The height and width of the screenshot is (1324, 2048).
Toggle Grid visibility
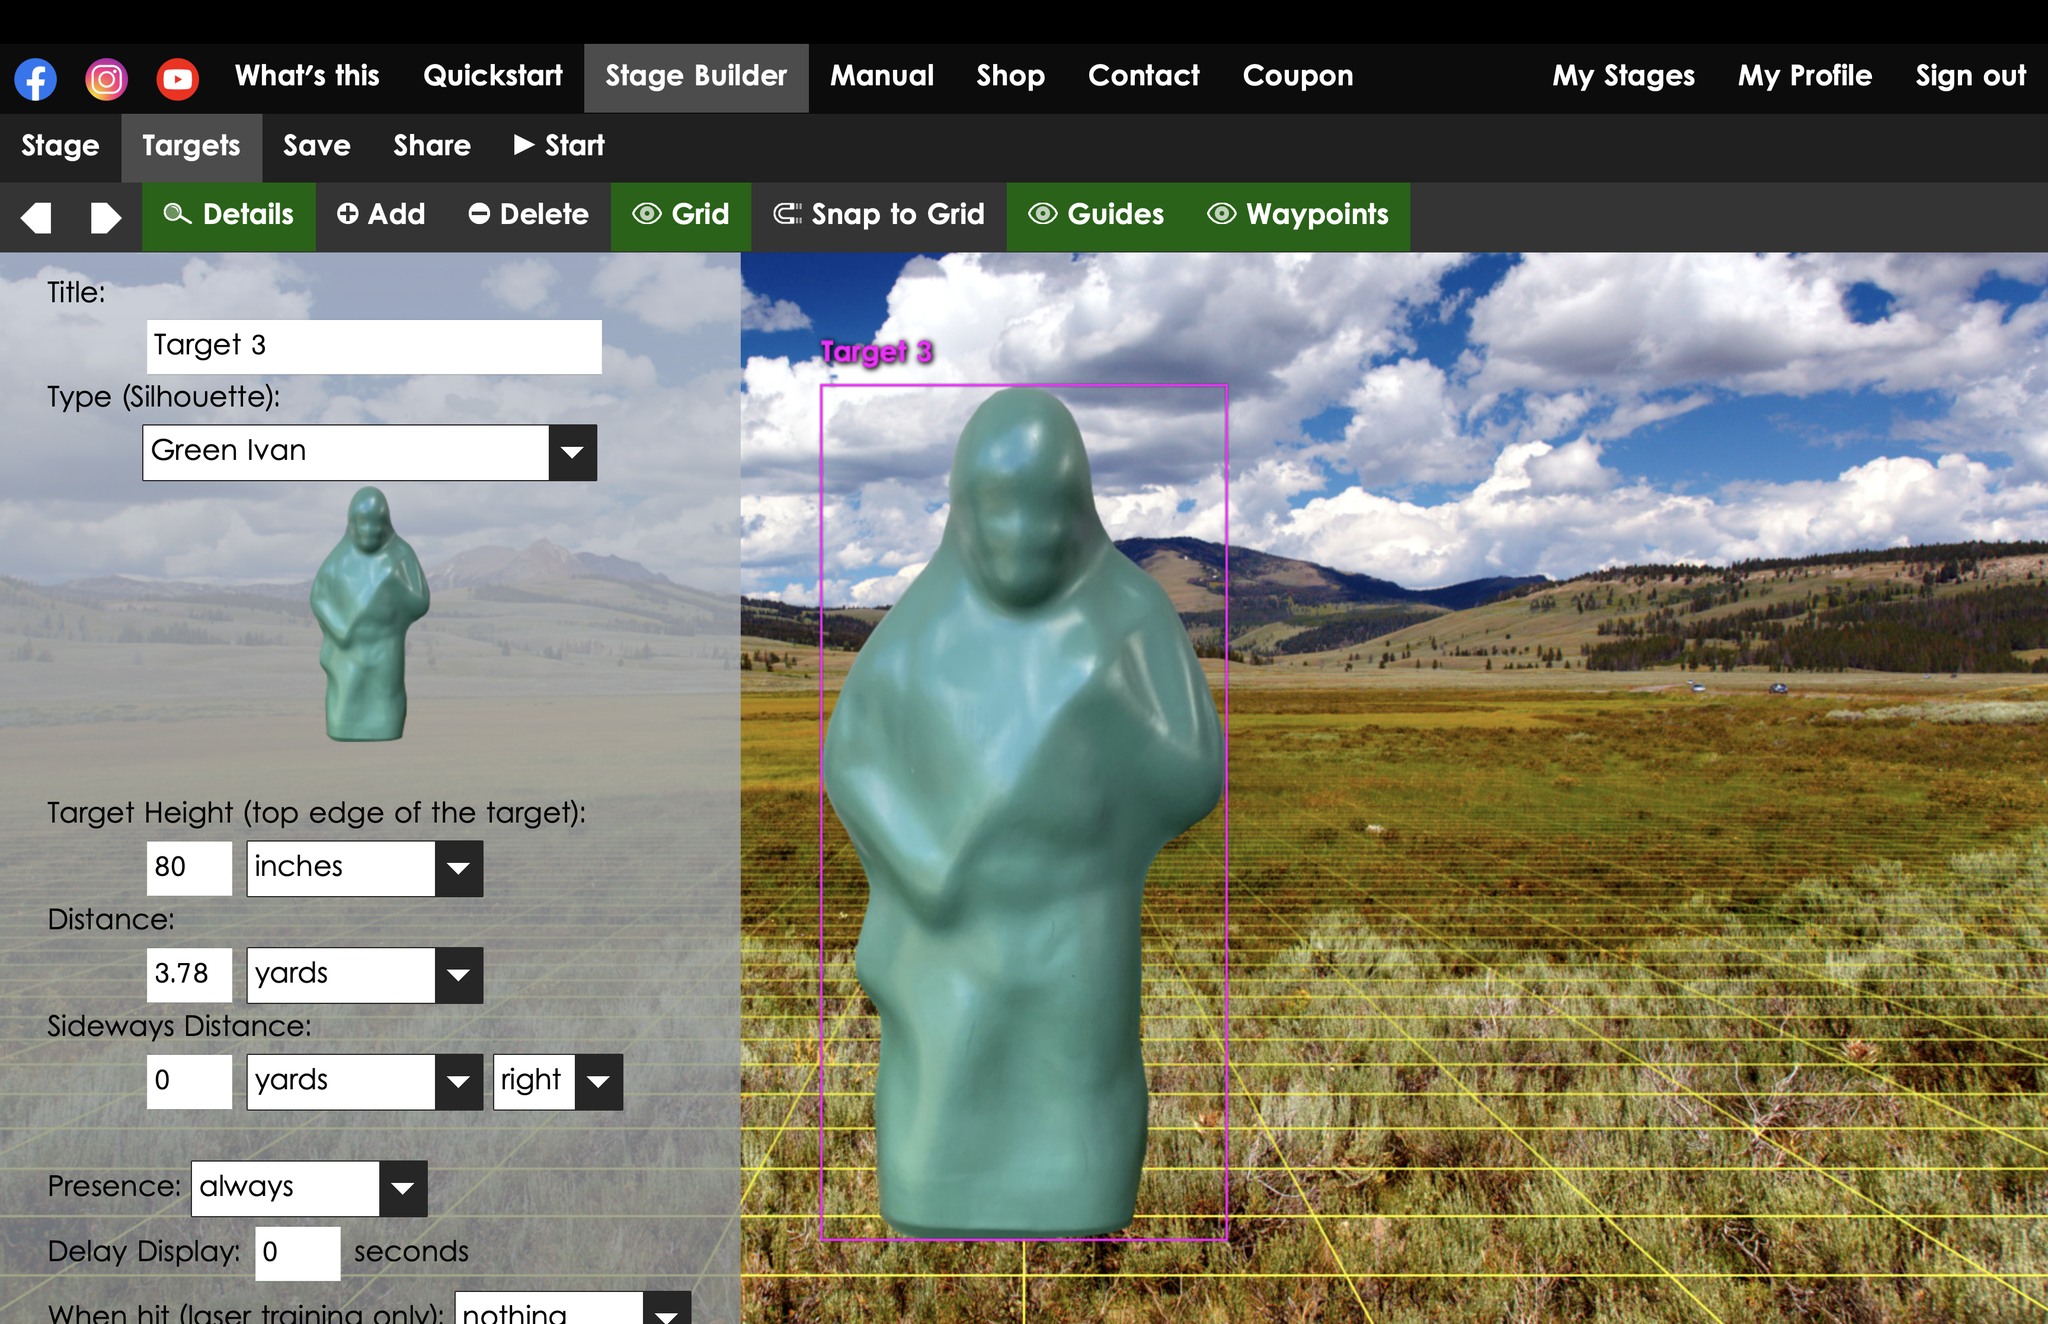pyautogui.click(x=681, y=215)
